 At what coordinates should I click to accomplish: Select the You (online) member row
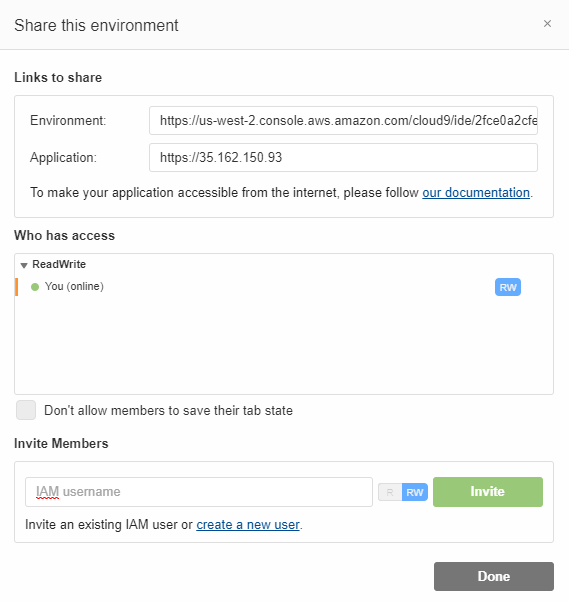[284, 287]
